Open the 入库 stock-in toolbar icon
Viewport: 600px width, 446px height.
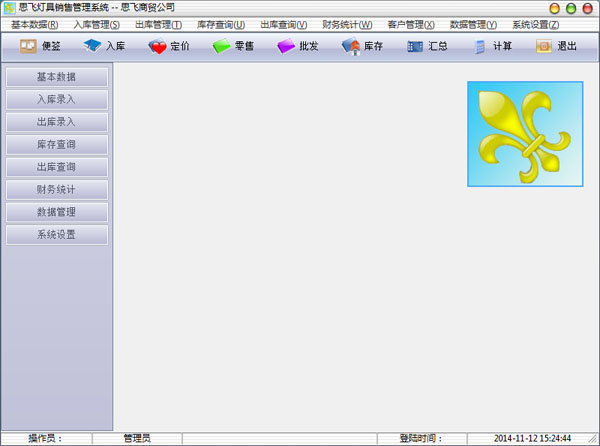(93, 46)
